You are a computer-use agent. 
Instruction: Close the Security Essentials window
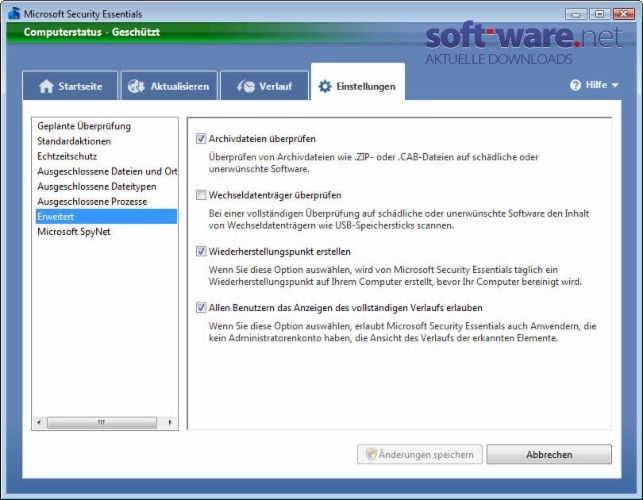[x=624, y=14]
